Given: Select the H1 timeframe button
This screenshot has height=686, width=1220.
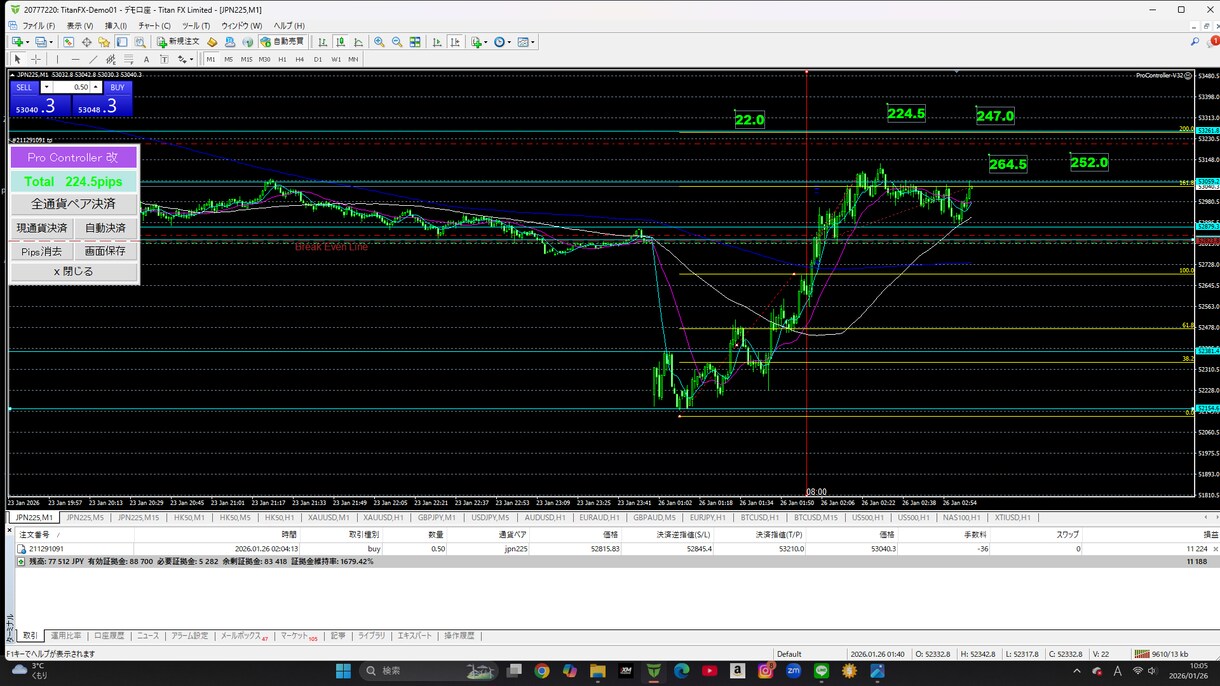Looking at the screenshot, I should 282,59.
